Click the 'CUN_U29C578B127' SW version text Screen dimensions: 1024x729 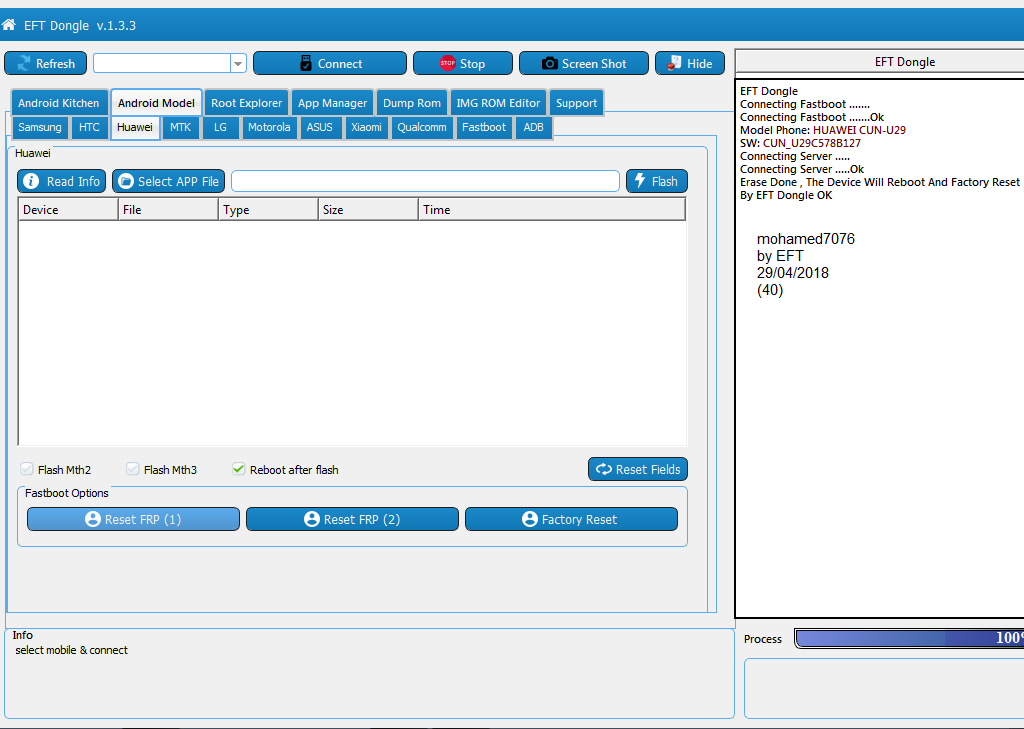coord(812,143)
